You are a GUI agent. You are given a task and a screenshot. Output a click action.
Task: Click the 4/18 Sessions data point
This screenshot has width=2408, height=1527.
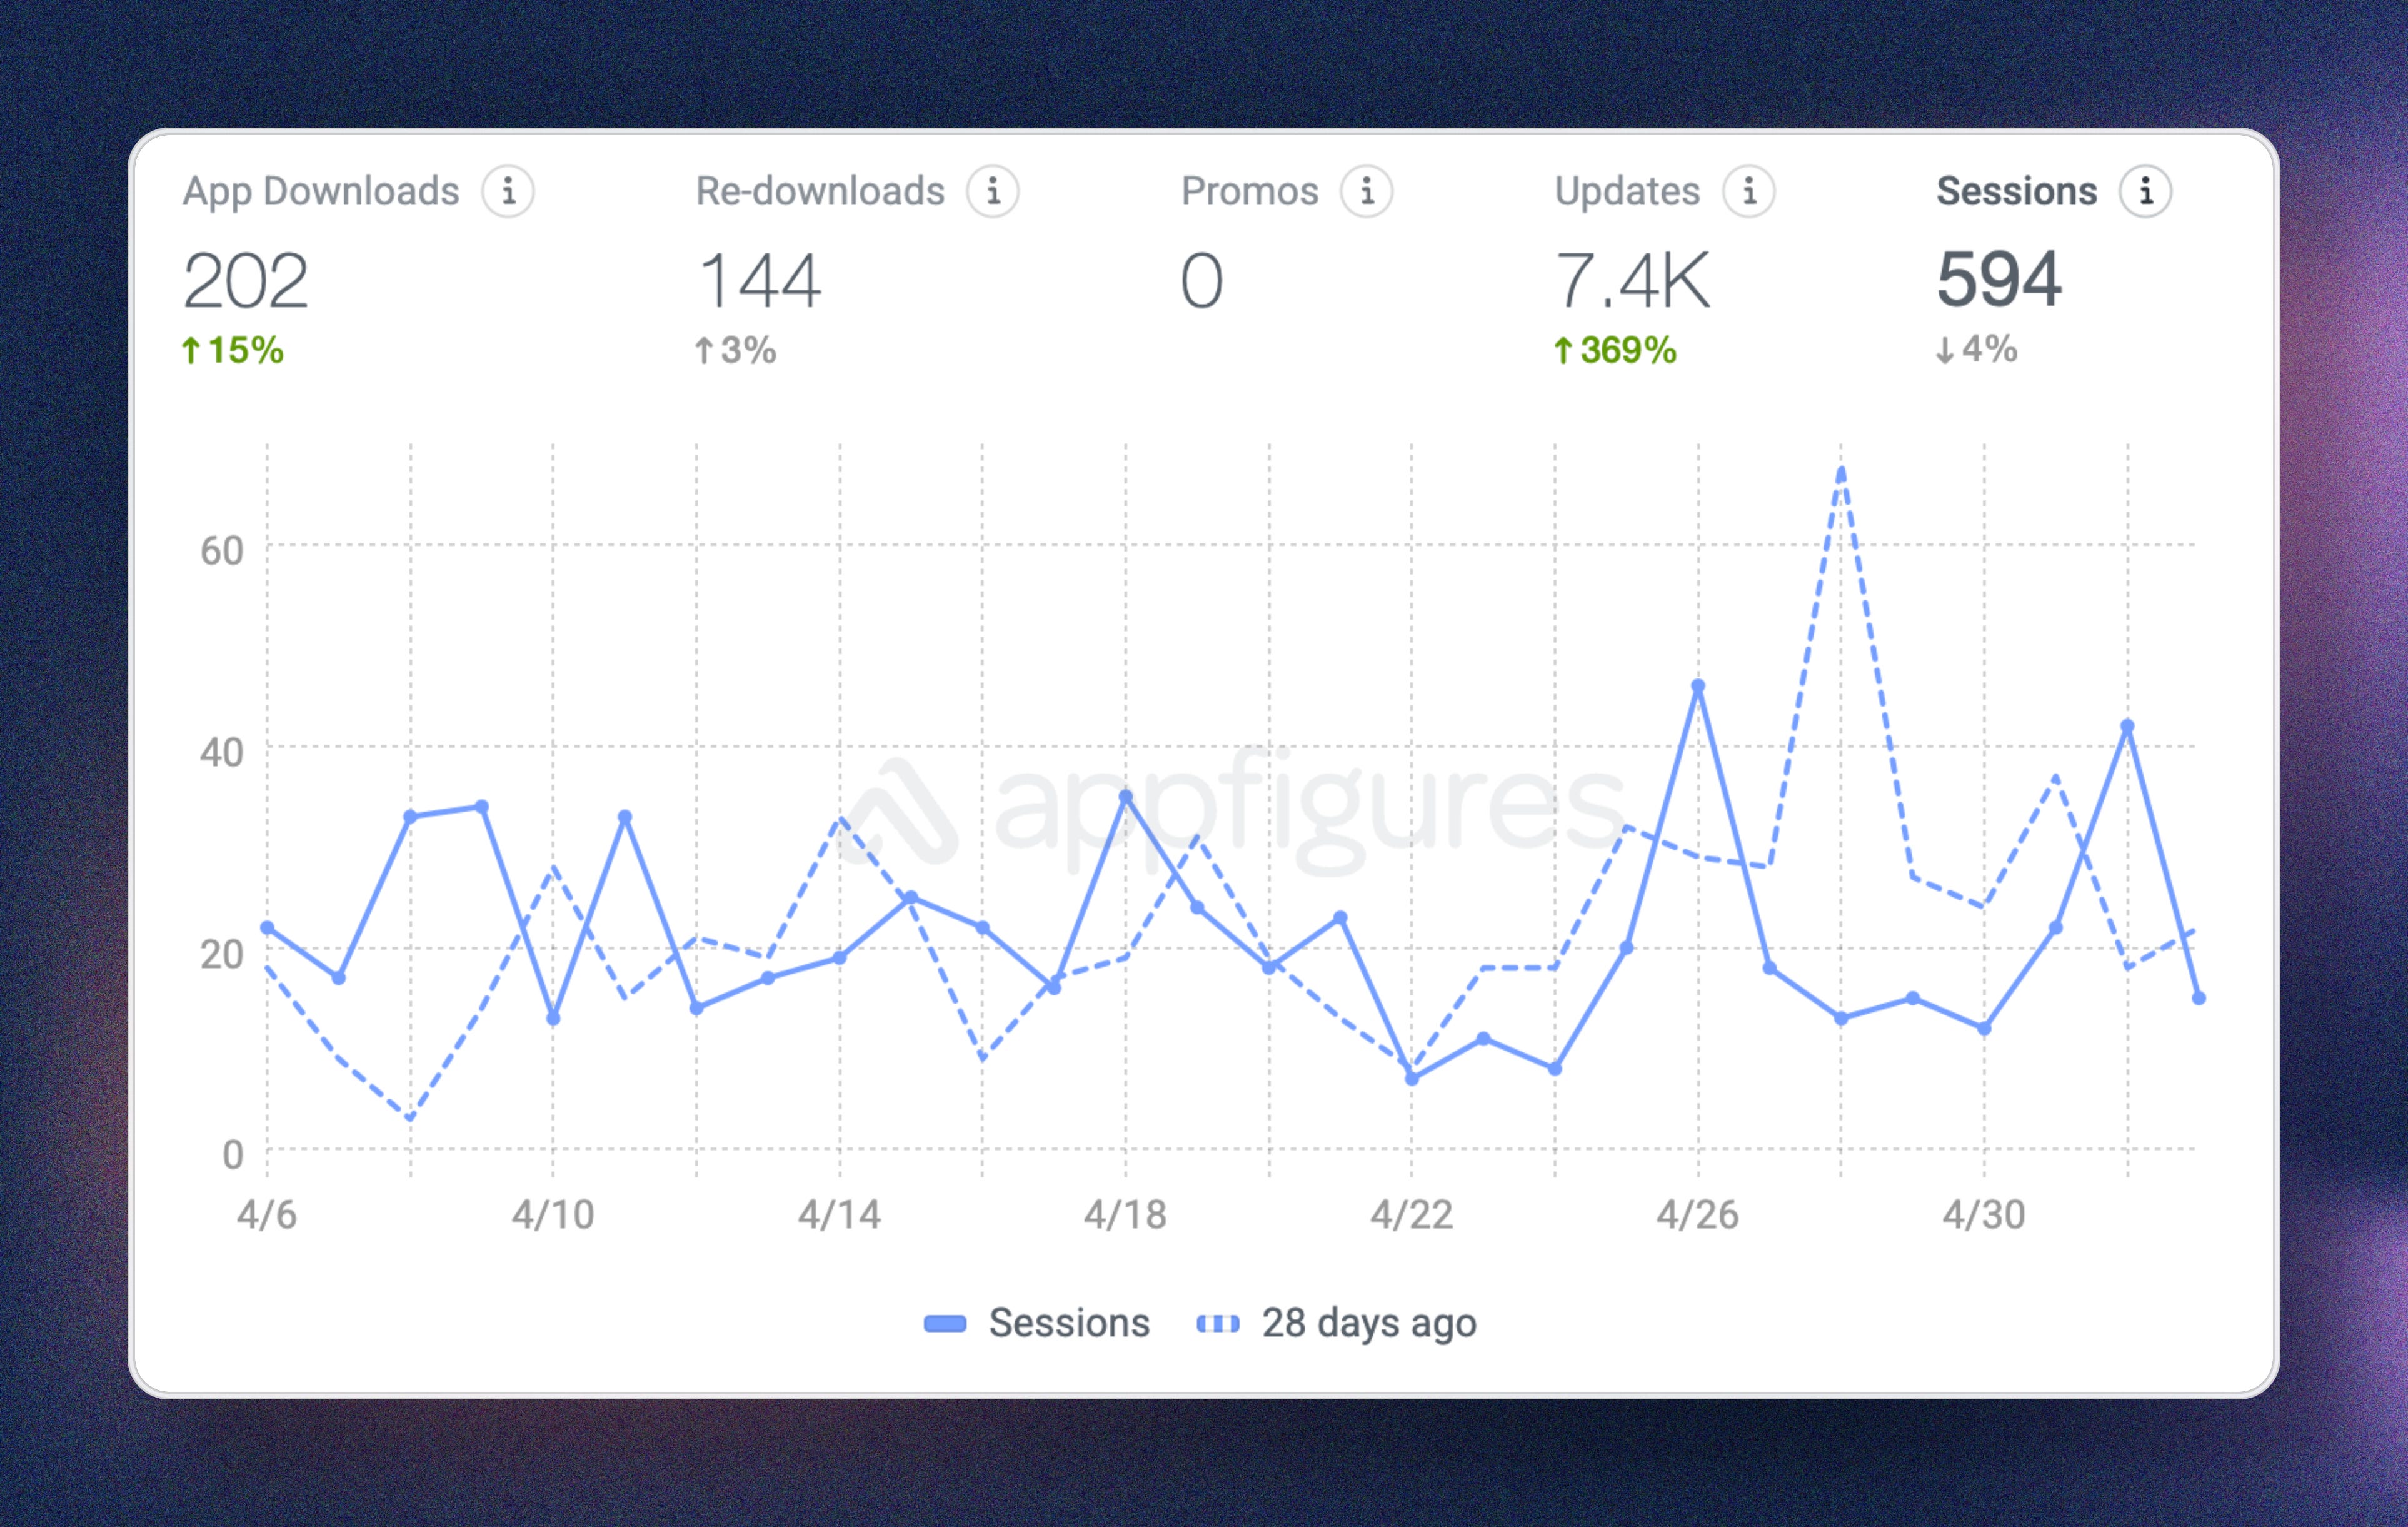pos(1126,797)
